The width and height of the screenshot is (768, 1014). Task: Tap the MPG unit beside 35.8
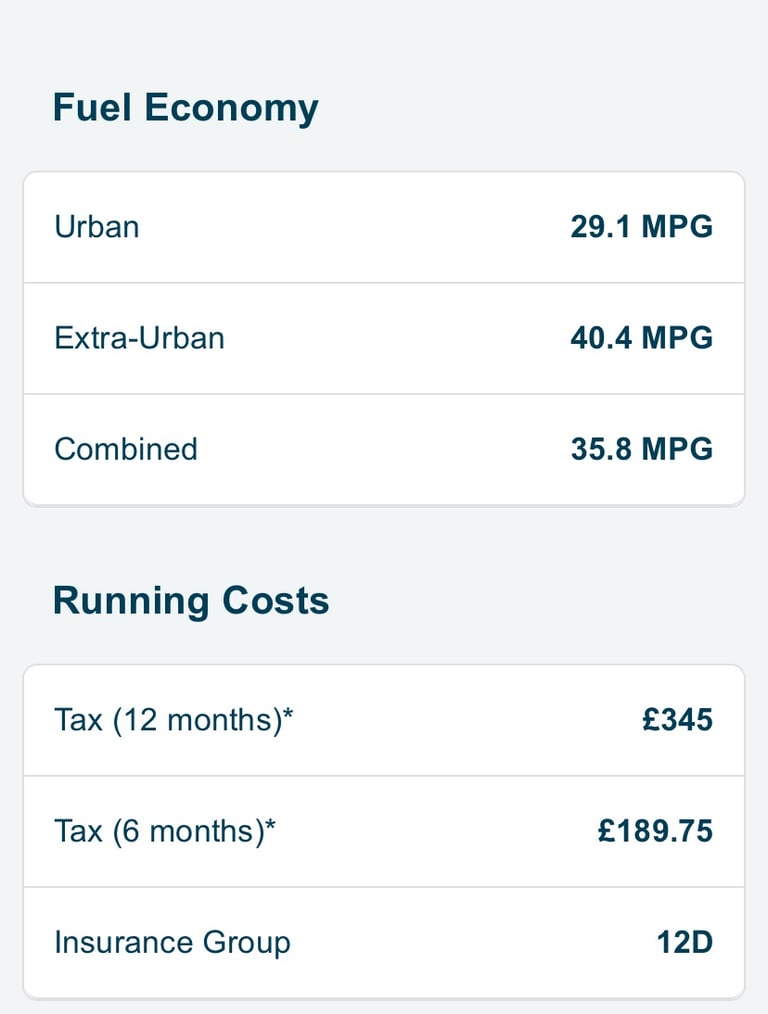[x=677, y=449]
